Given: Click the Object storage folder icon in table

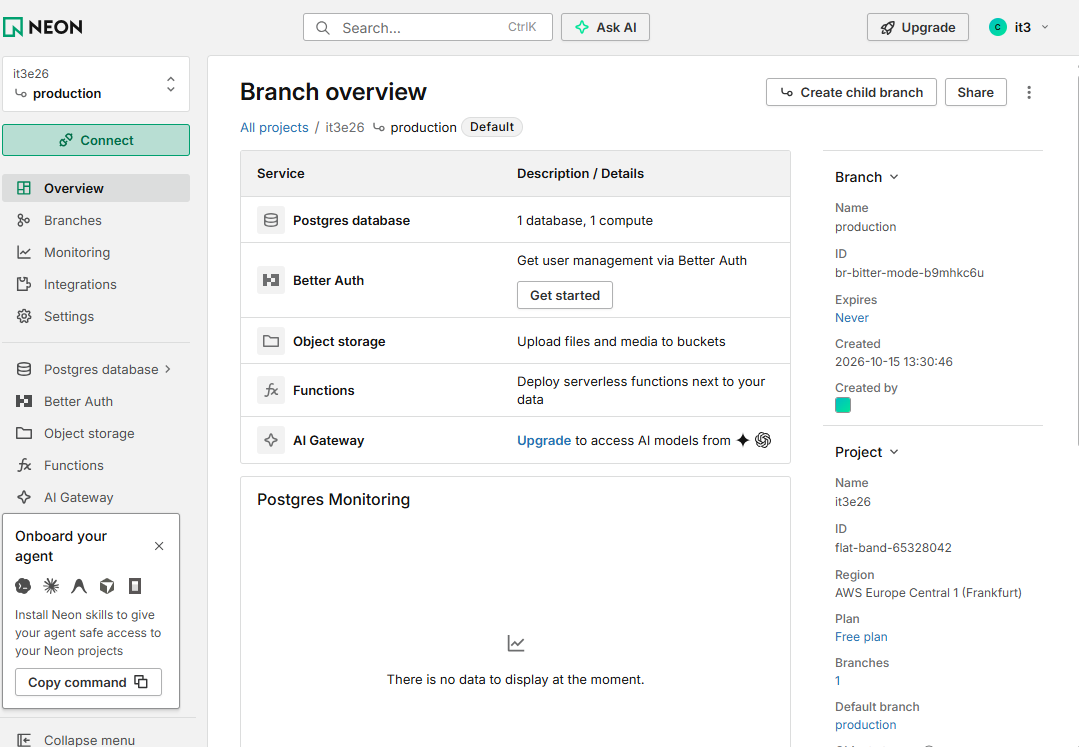Looking at the screenshot, I should (271, 341).
